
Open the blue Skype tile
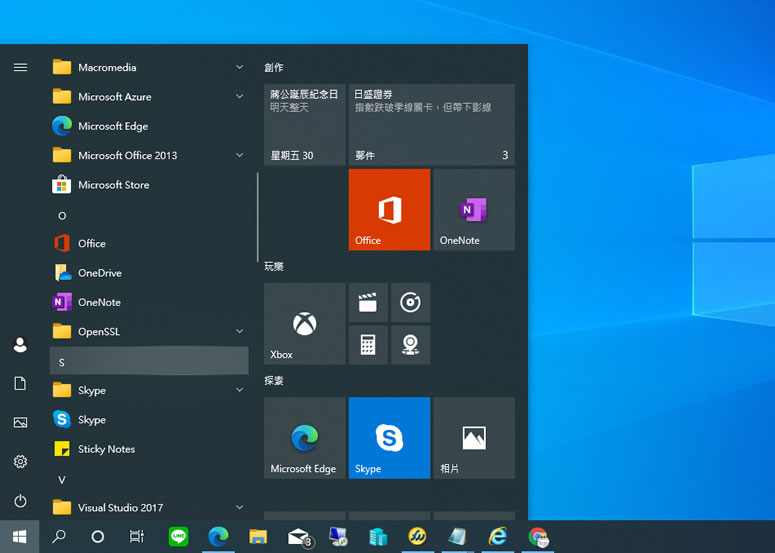(x=389, y=438)
